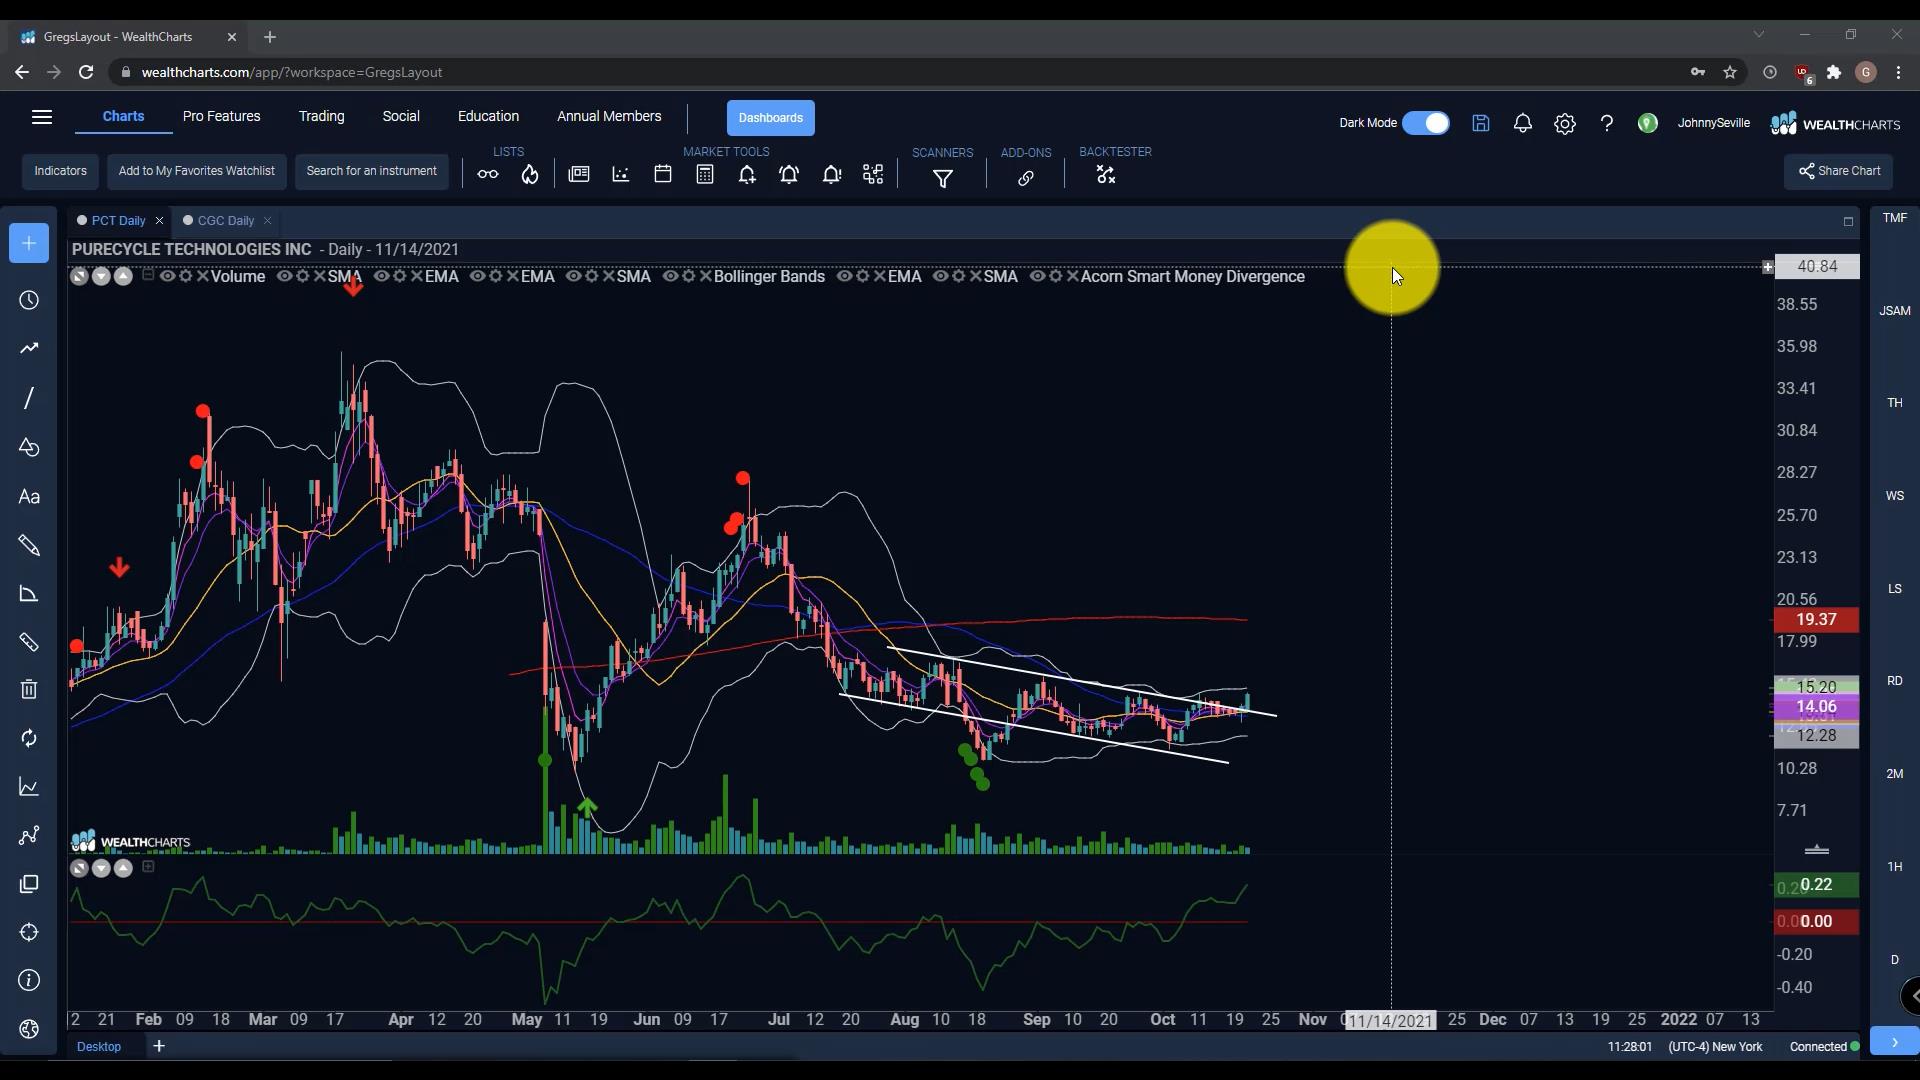Viewport: 1920px width, 1080px height.
Task: Click the Desktop workspace tab at bottom
Action: (99, 1046)
